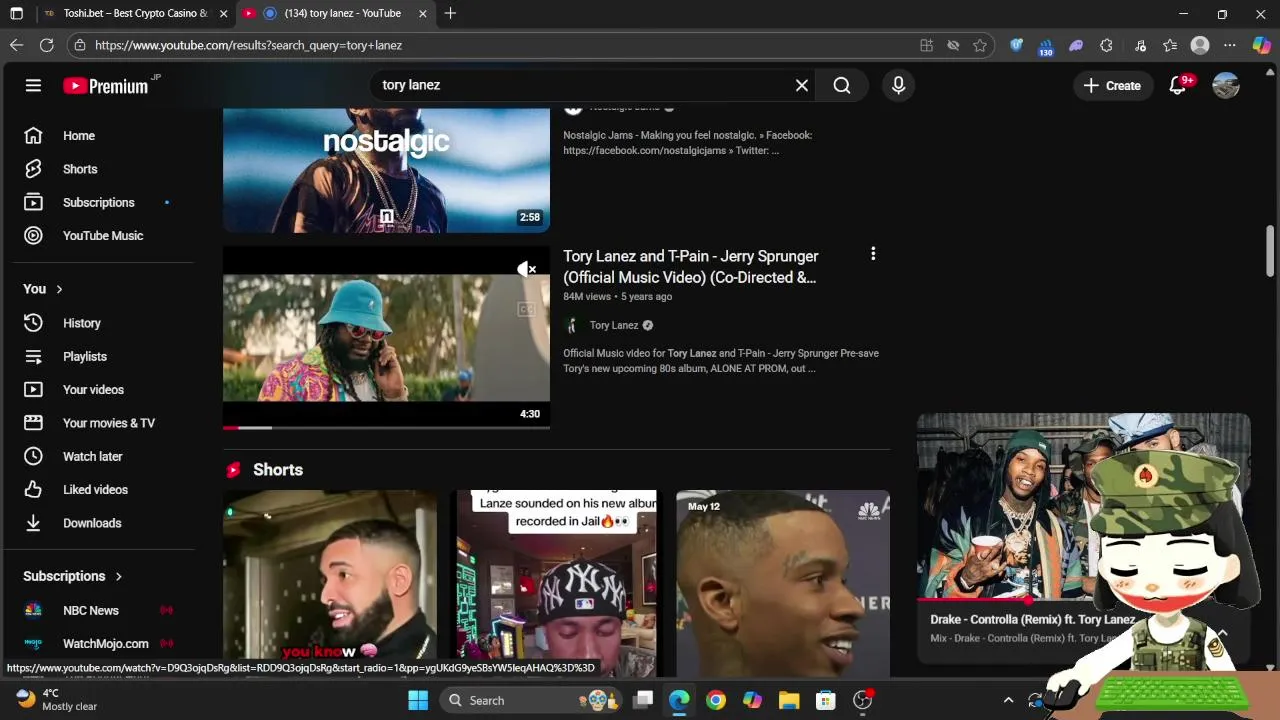
Task: Add page to favorites with the star
Action: (980, 45)
